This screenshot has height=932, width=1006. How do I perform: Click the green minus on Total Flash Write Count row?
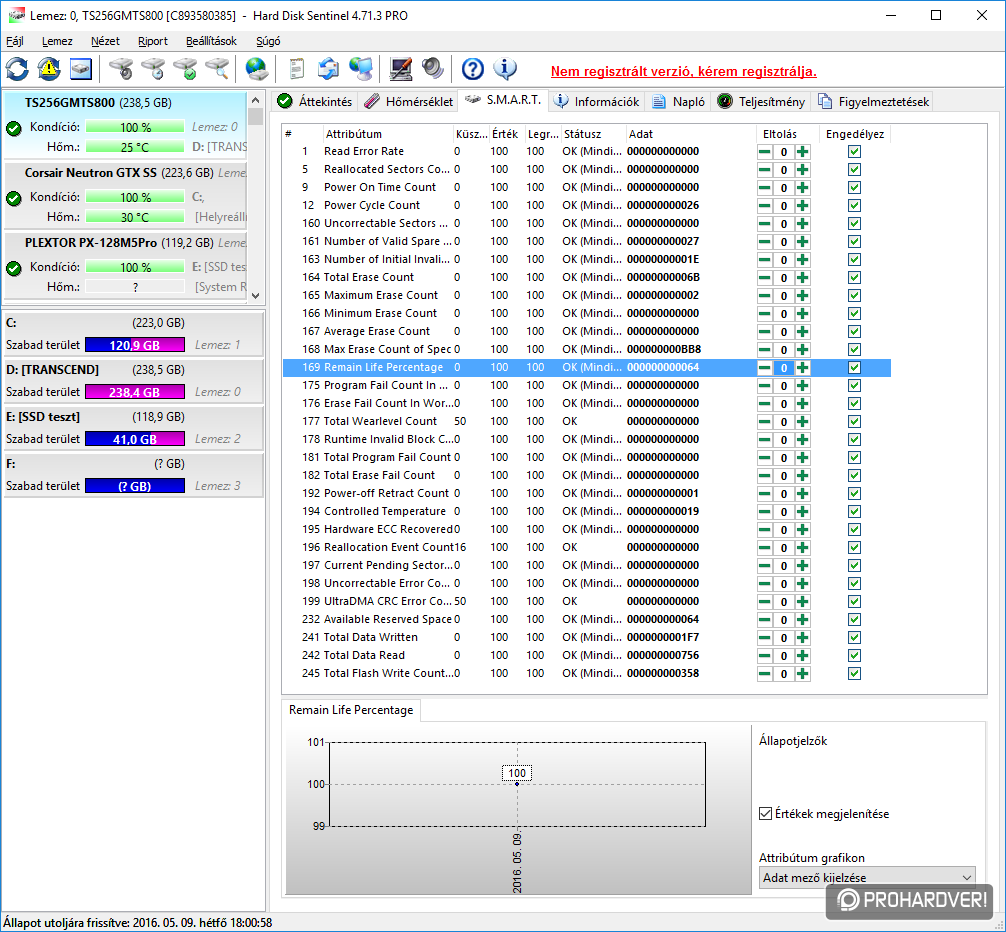click(x=765, y=674)
